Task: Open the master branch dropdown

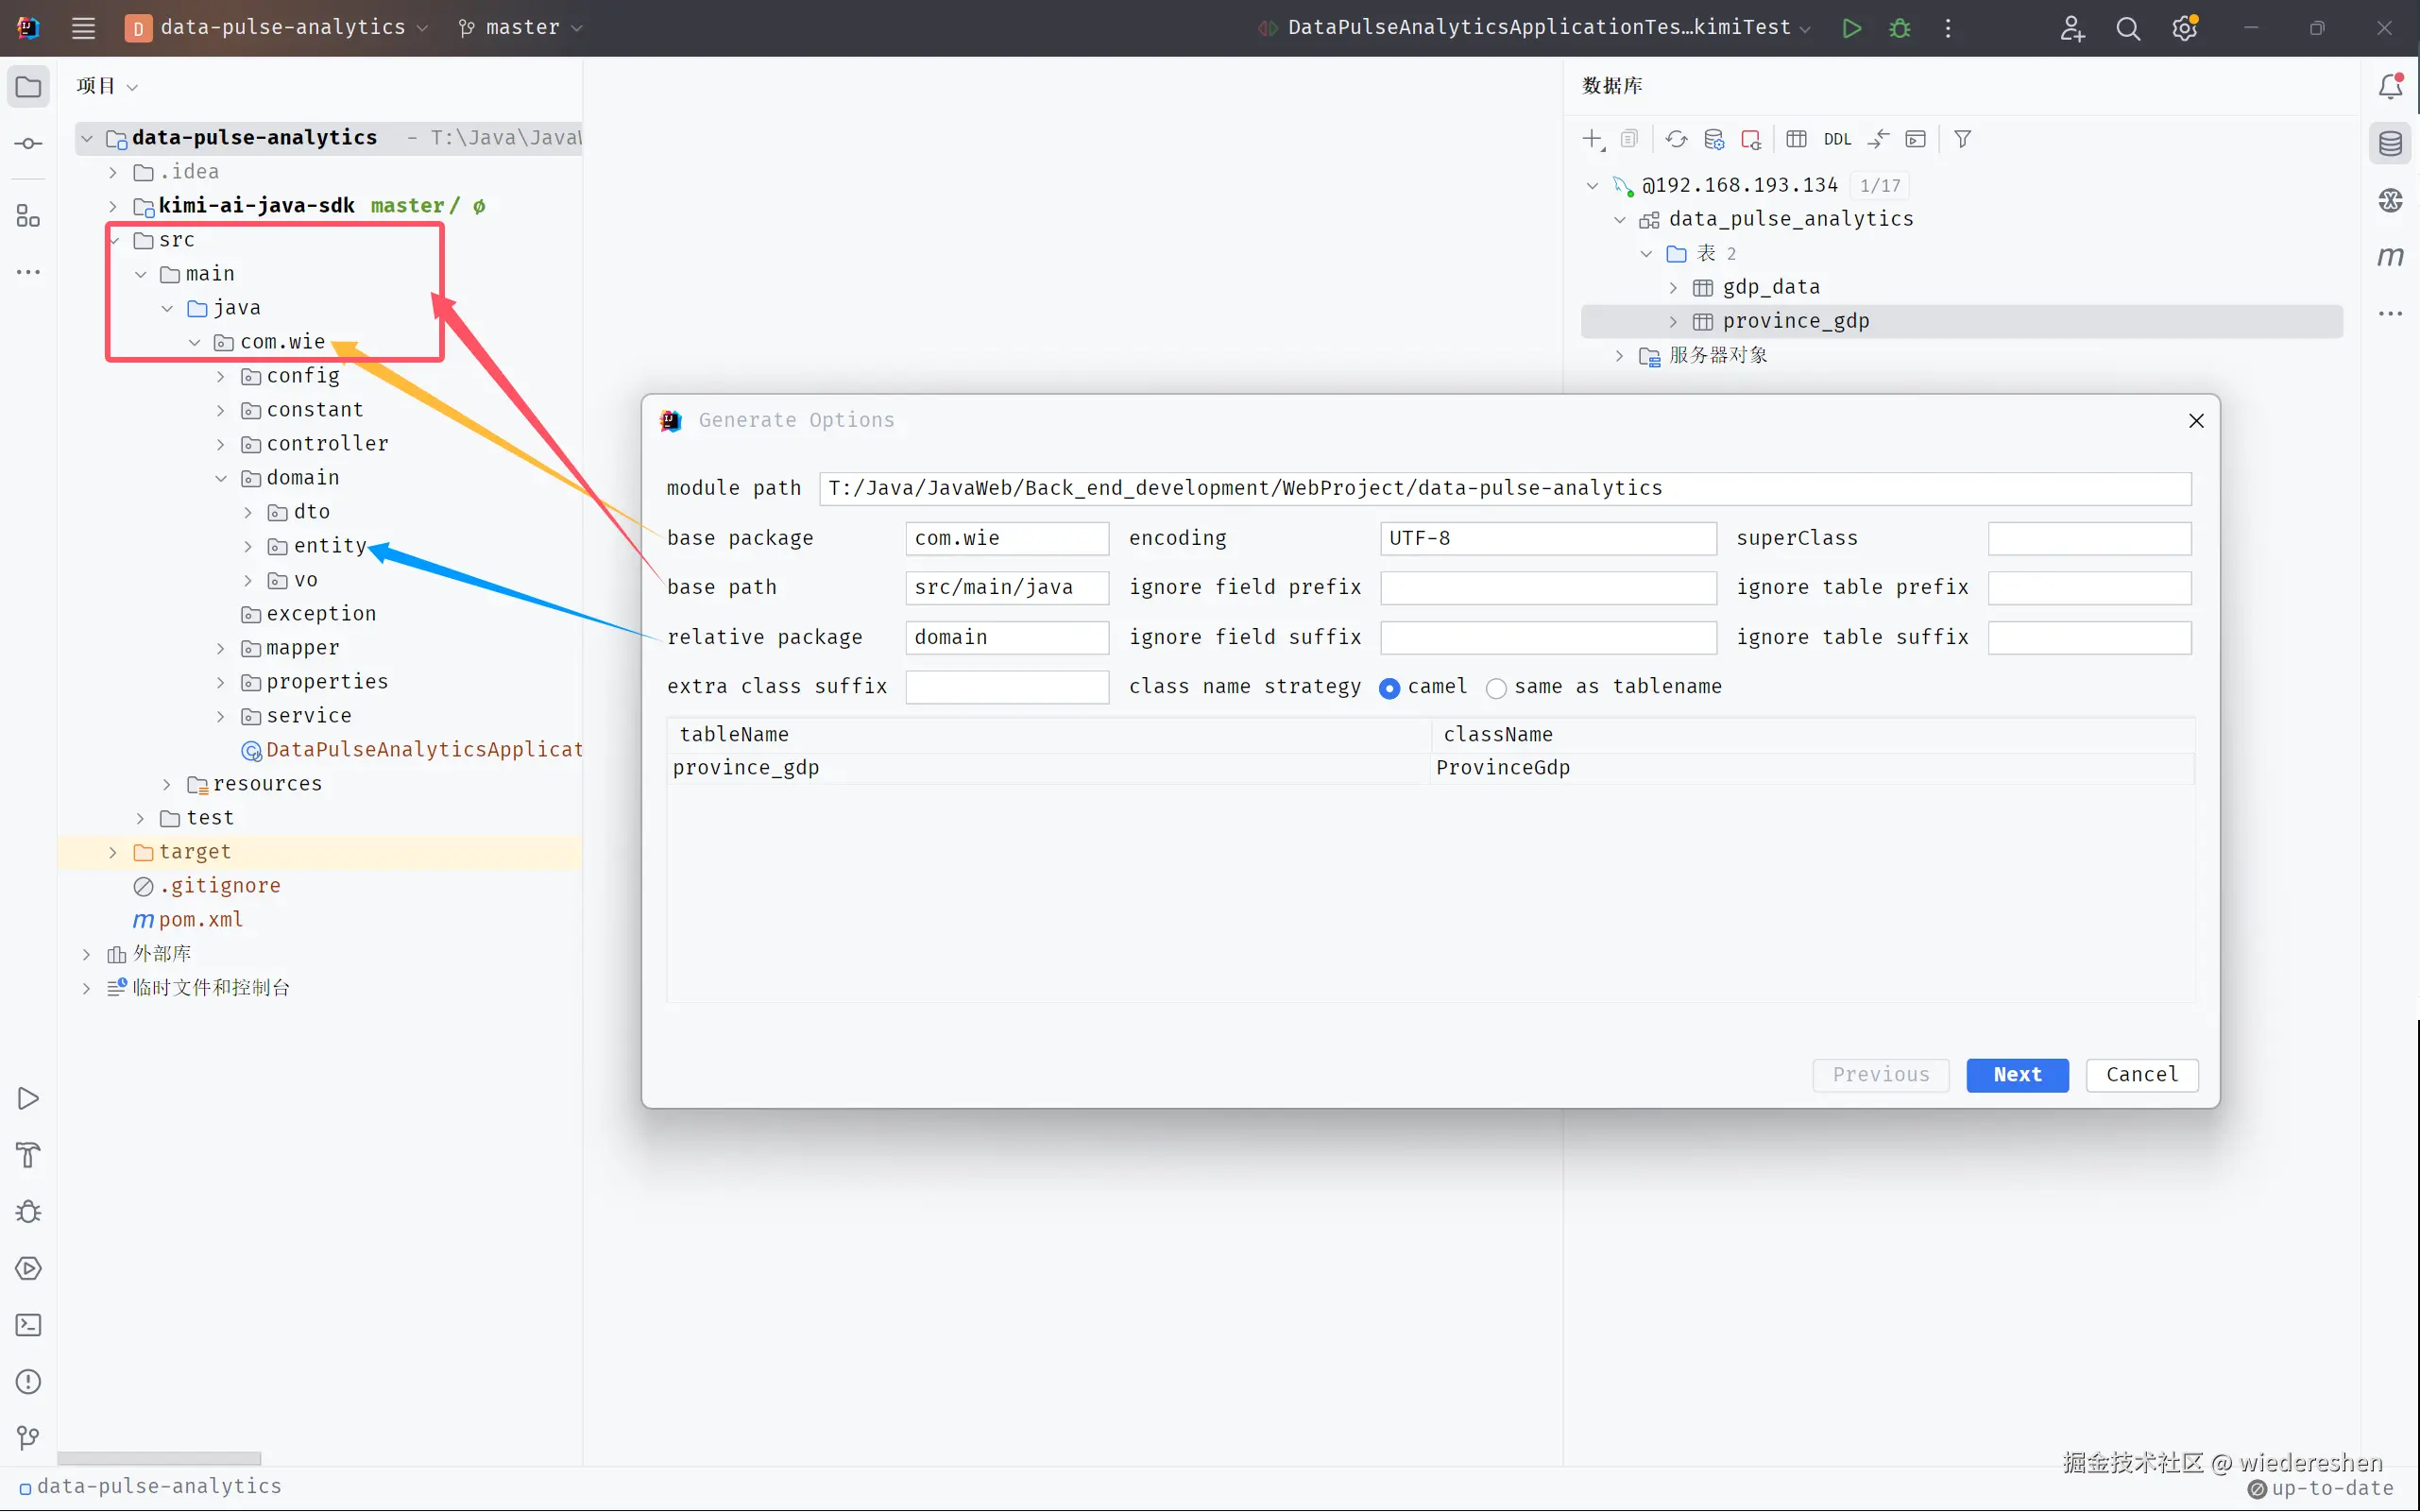Action: tap(520, 28)
